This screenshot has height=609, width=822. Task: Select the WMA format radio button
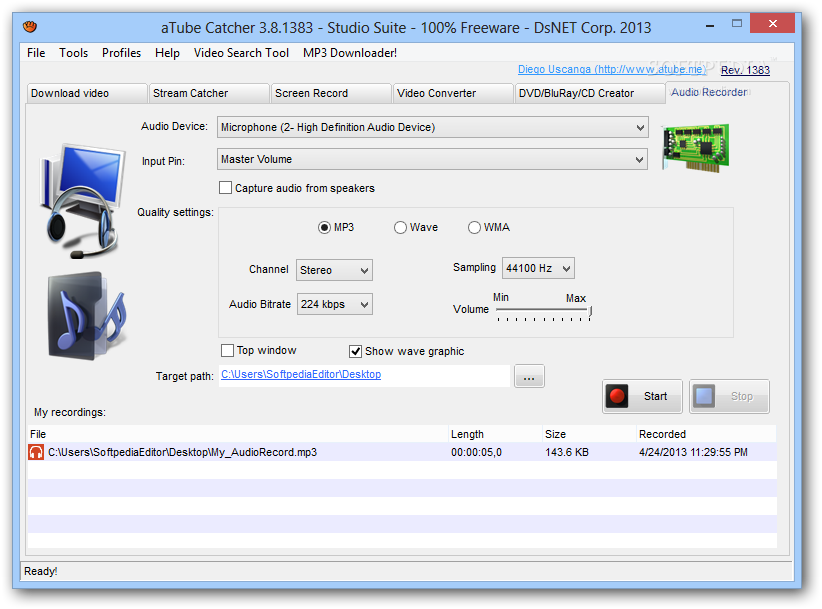point(474,227)
